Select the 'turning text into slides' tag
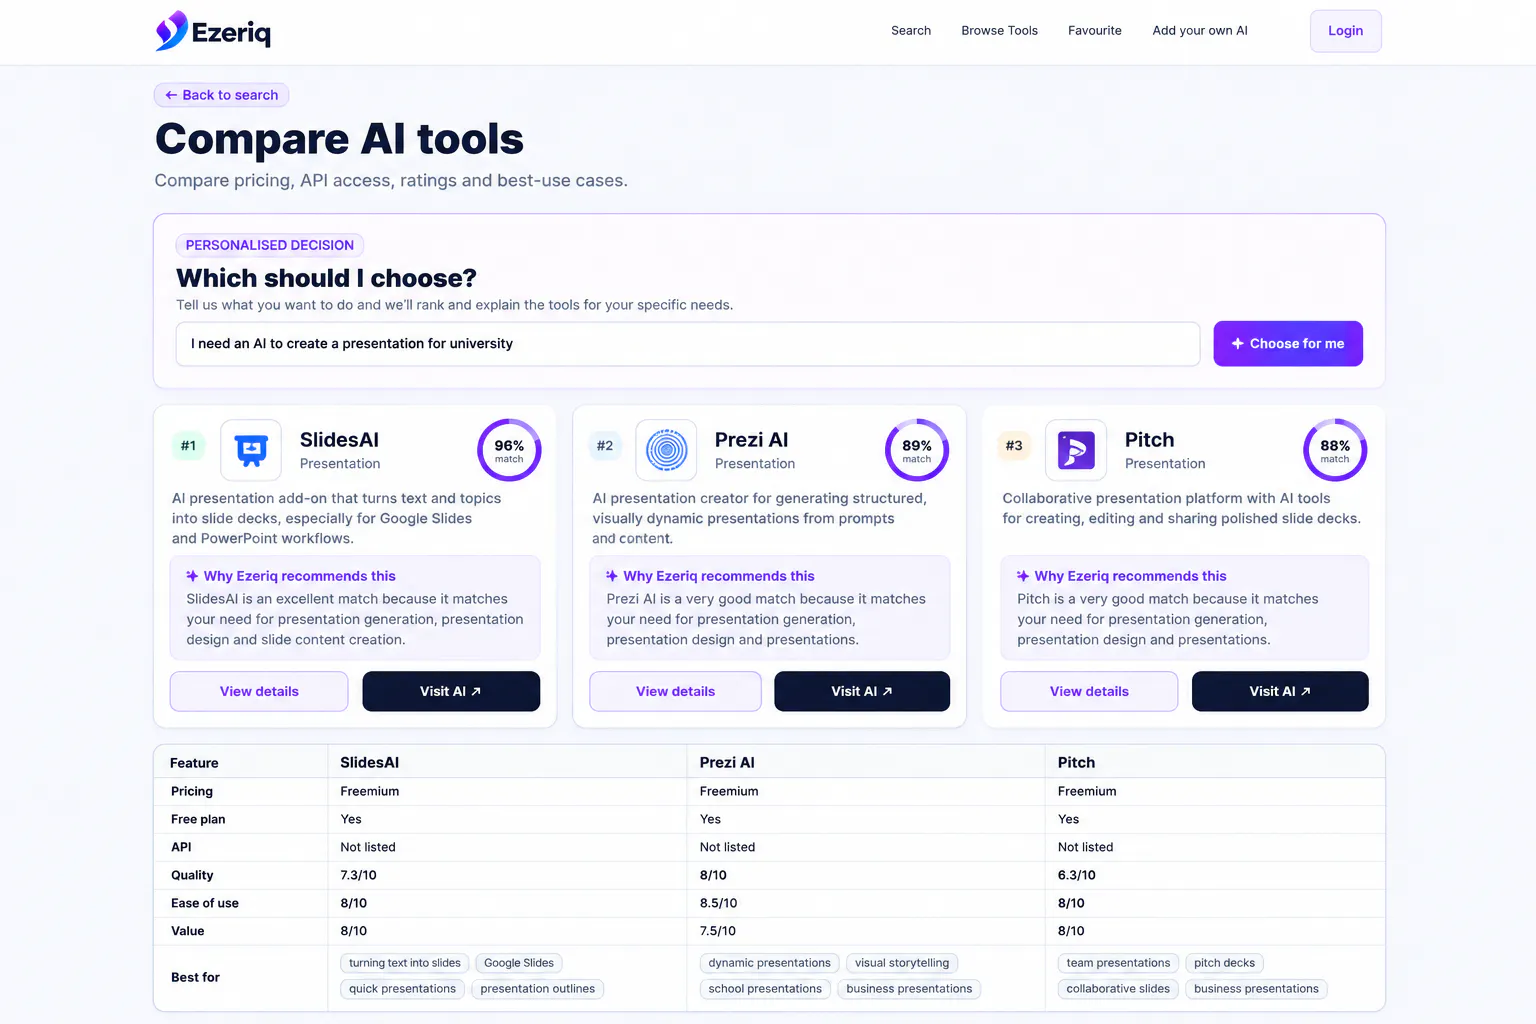 [405, 963]
